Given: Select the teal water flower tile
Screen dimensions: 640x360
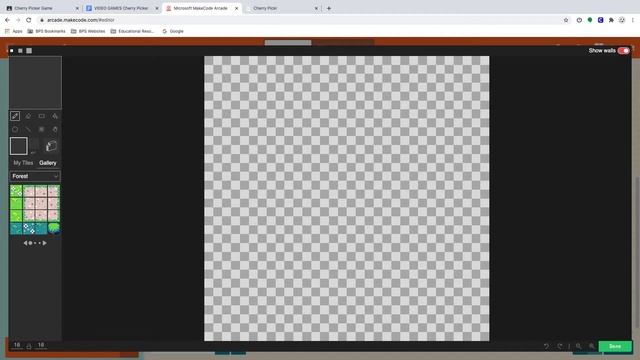Looking at the screenshot, I should [x=29, y=228].
